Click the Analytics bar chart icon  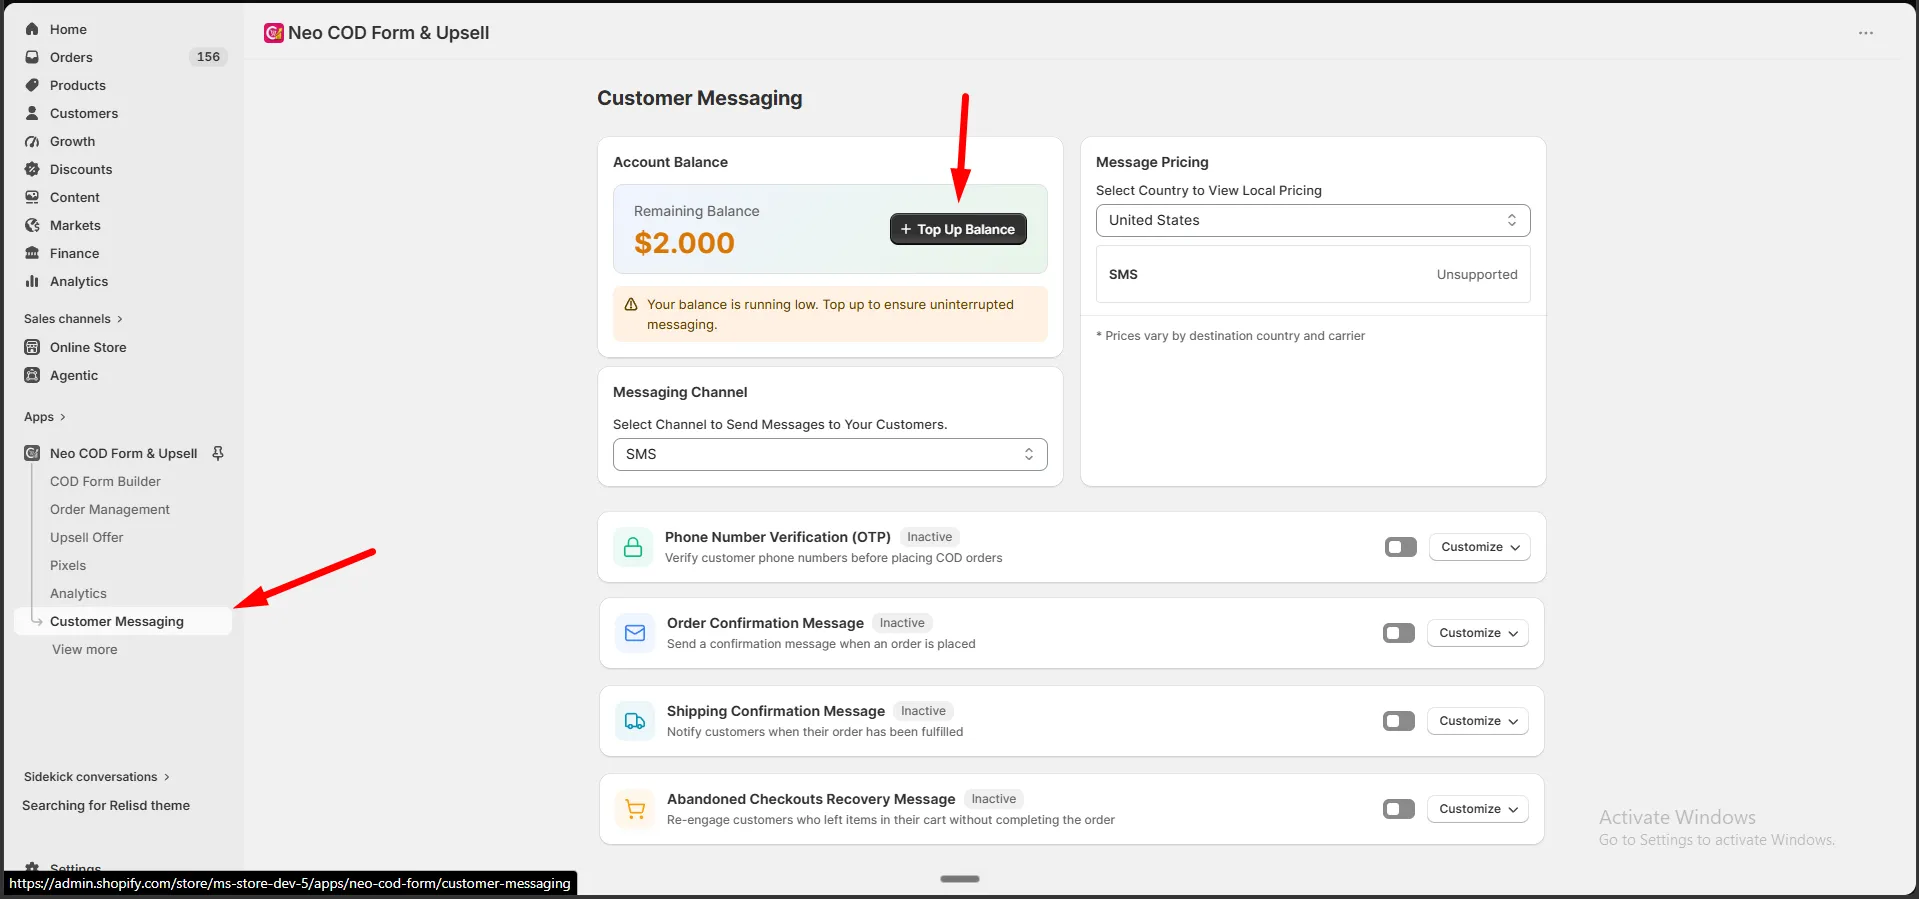point(32,281)
